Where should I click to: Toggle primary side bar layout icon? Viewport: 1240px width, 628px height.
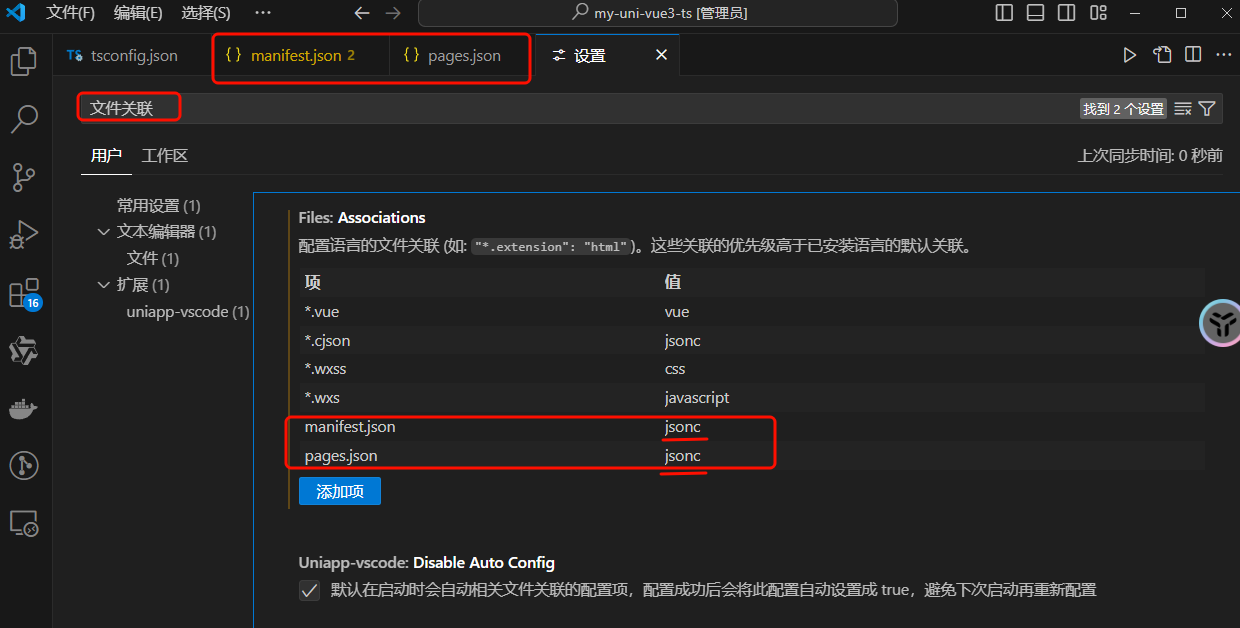1005,13
